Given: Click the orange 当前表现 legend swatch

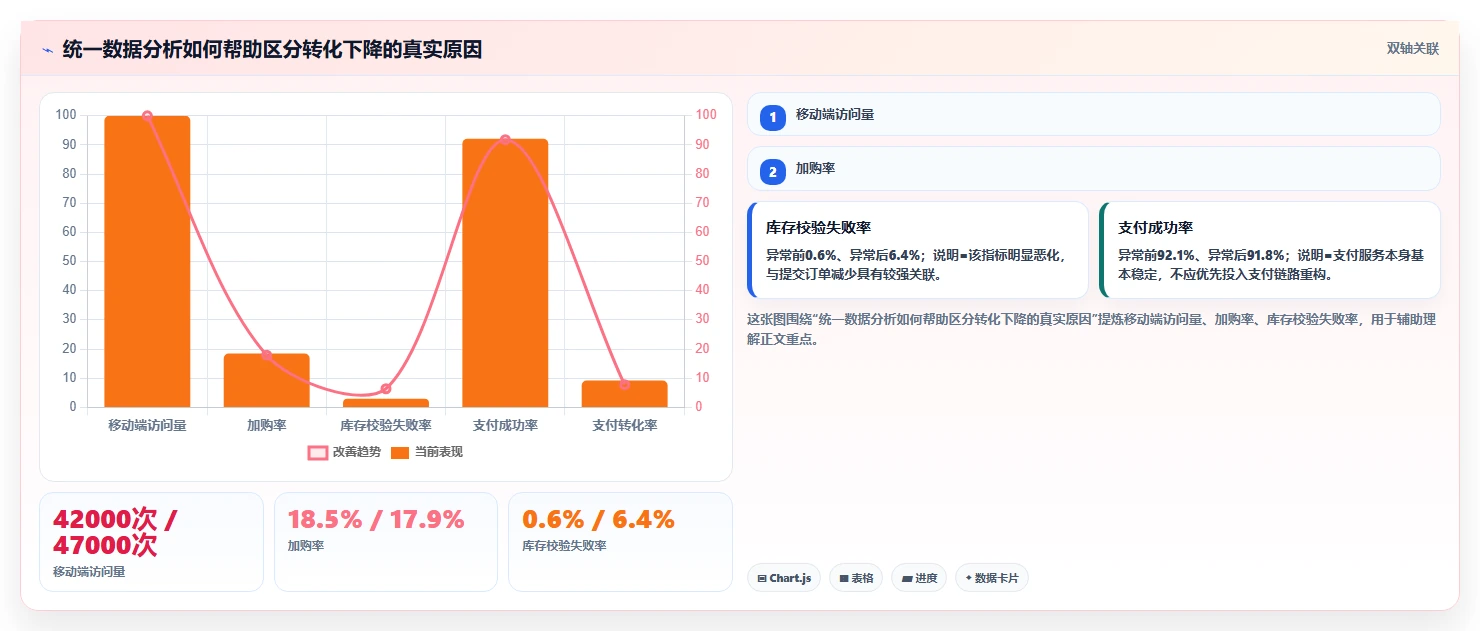Looking at the screenshot, I should point(400,452).
